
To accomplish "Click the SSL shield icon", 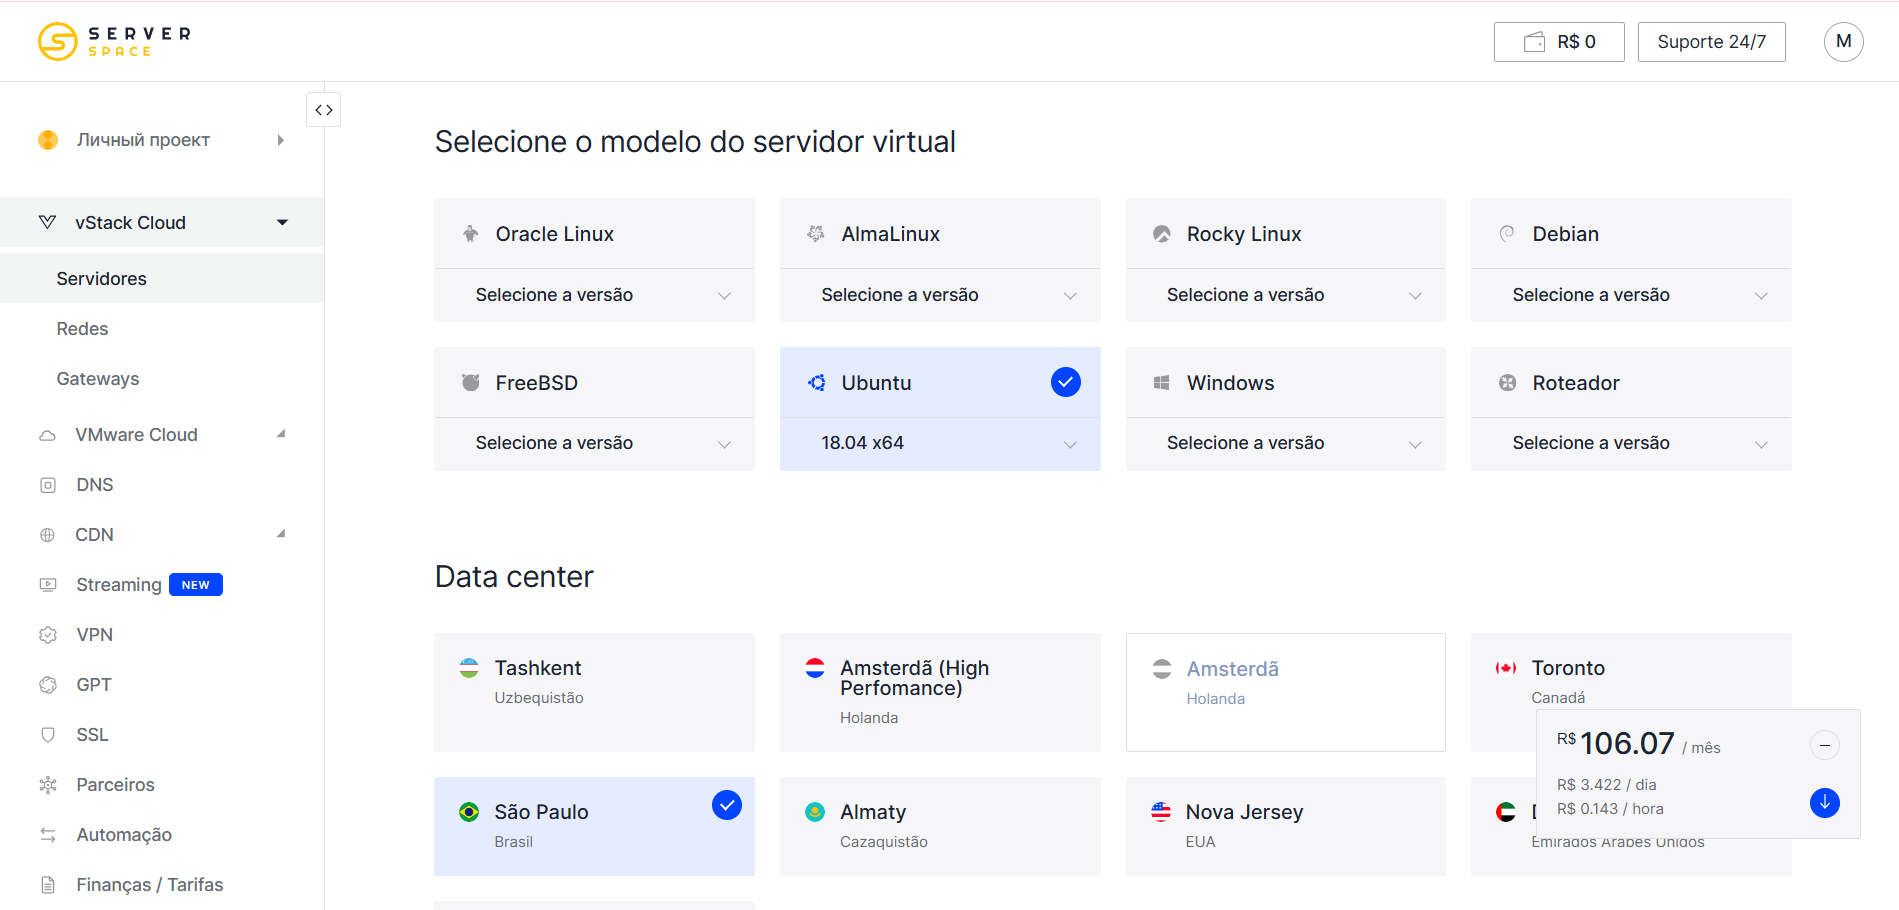I will pos(48,735).
